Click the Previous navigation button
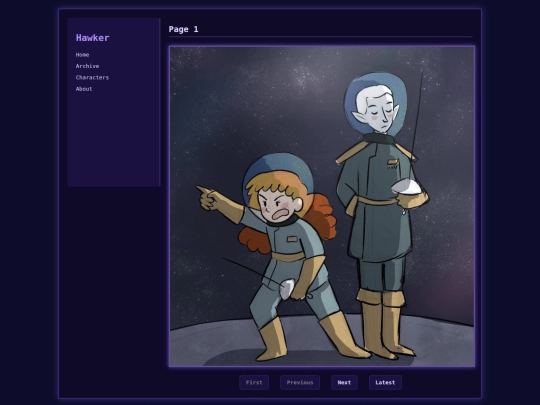The width and height of the screenshot is (540, 405). point(300,383)
